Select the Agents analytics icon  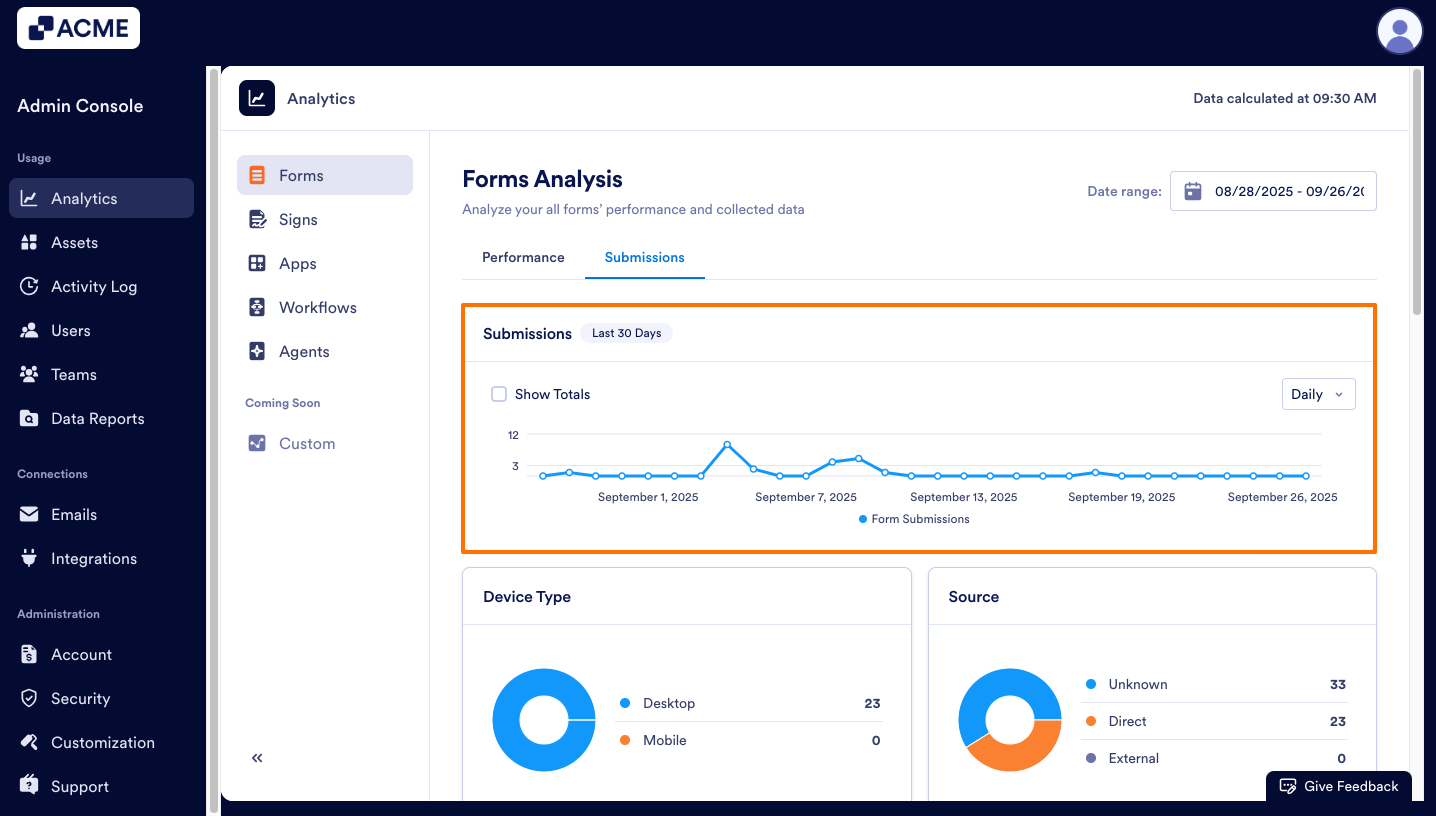259,351
